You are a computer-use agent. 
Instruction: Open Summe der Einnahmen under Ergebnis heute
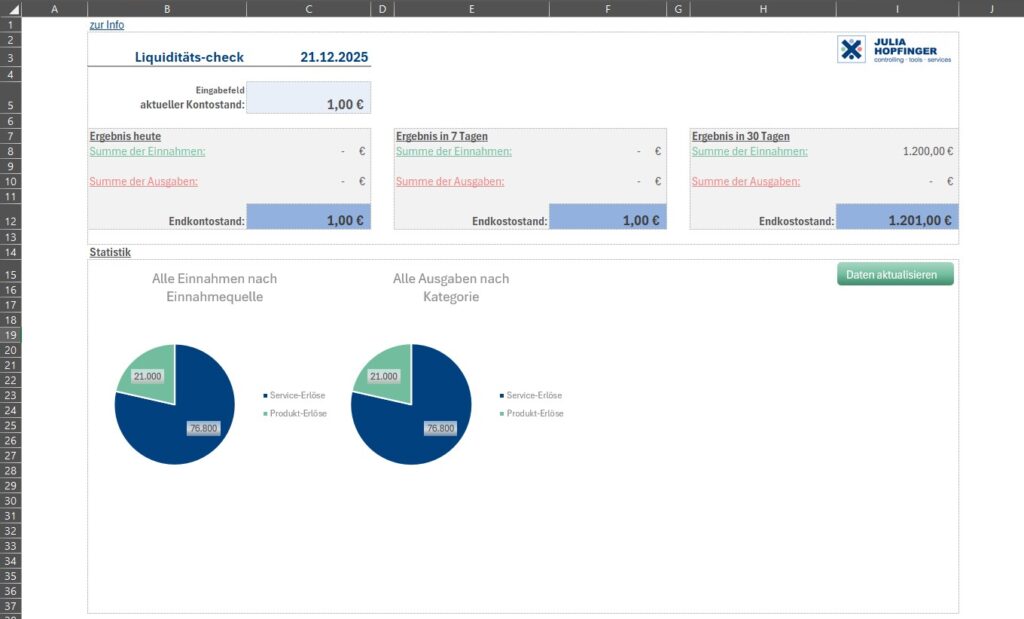click(x=147, y=151)
